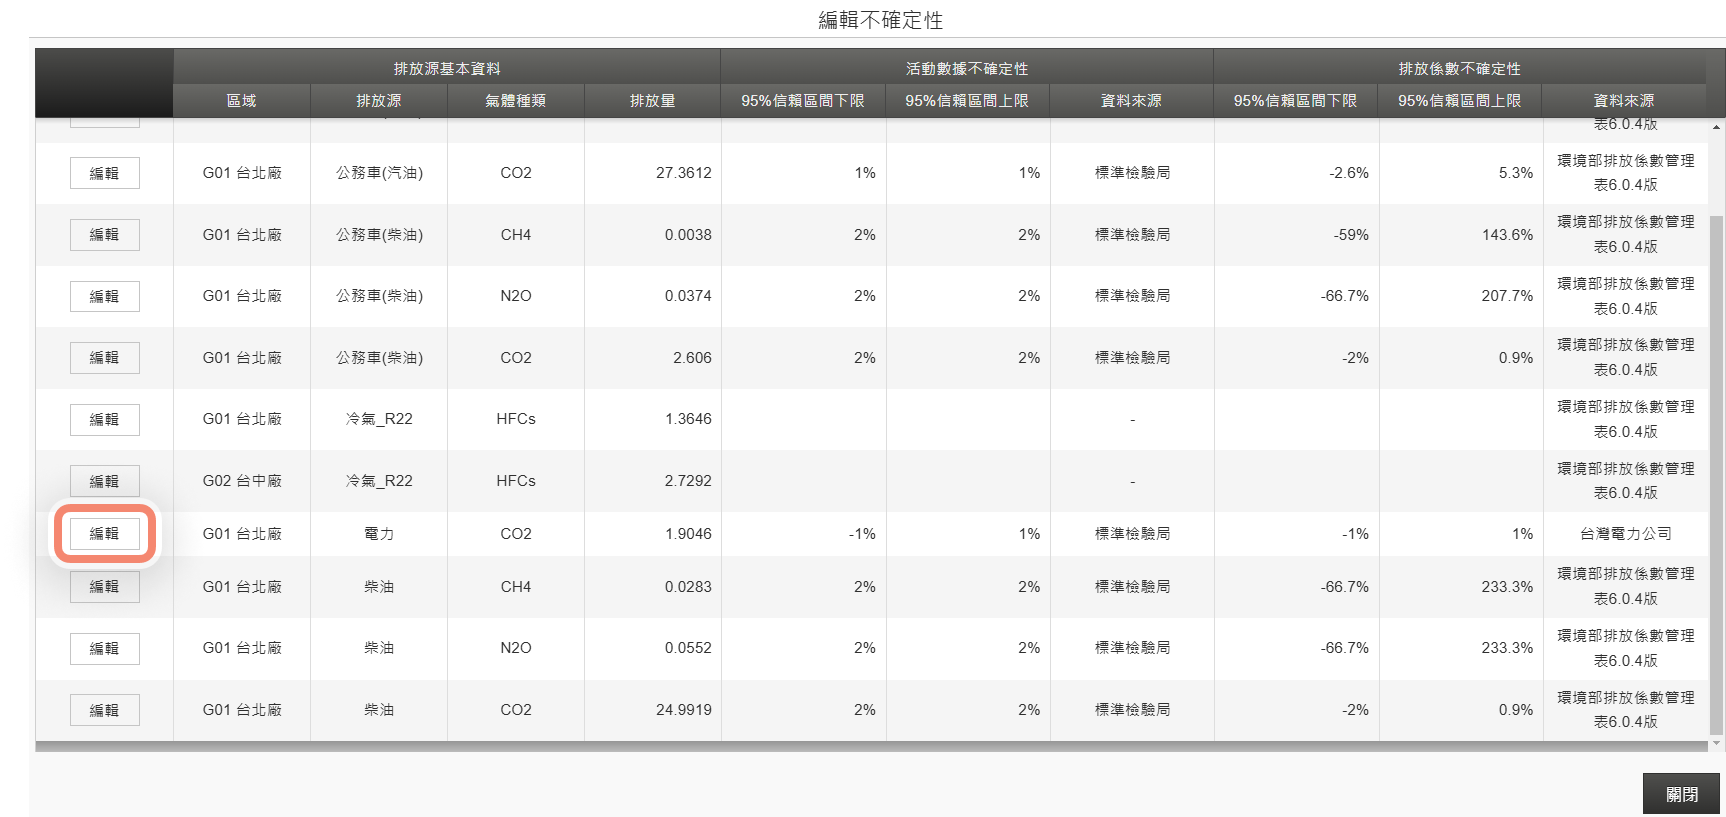Click 編輯 for 公務車(柴油) CO2 row
The image size is (1726, 817).
click(105, 358)
